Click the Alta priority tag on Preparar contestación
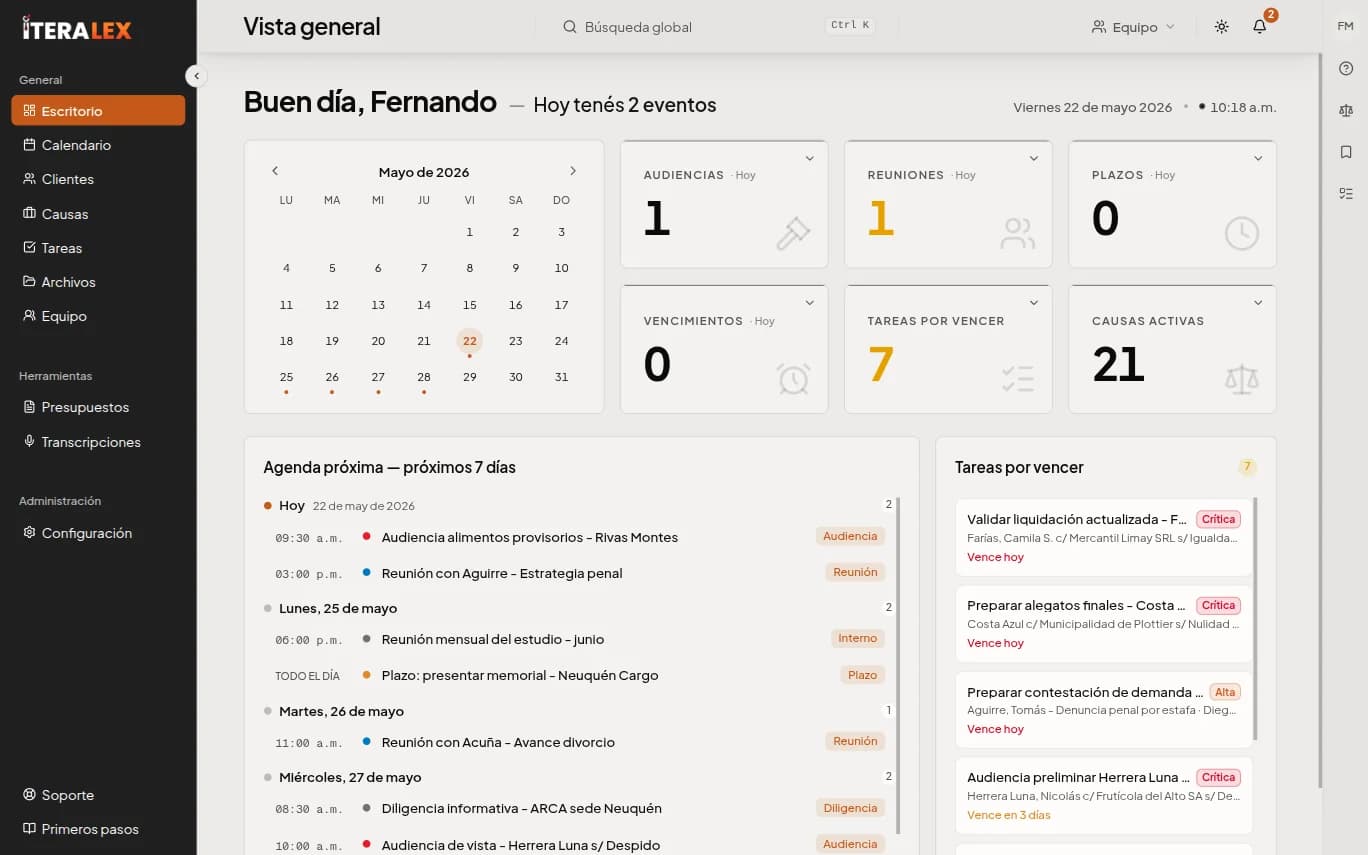Screen dimensions: 1368x855 1226,692
